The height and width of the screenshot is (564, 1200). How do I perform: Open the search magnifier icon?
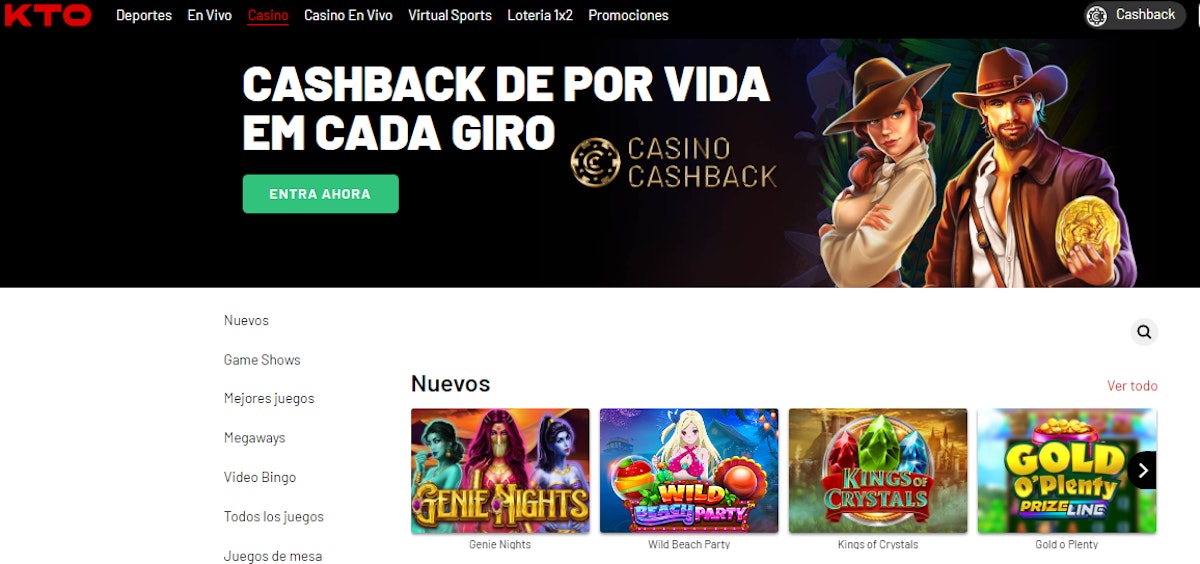(x=1144, y=332)
